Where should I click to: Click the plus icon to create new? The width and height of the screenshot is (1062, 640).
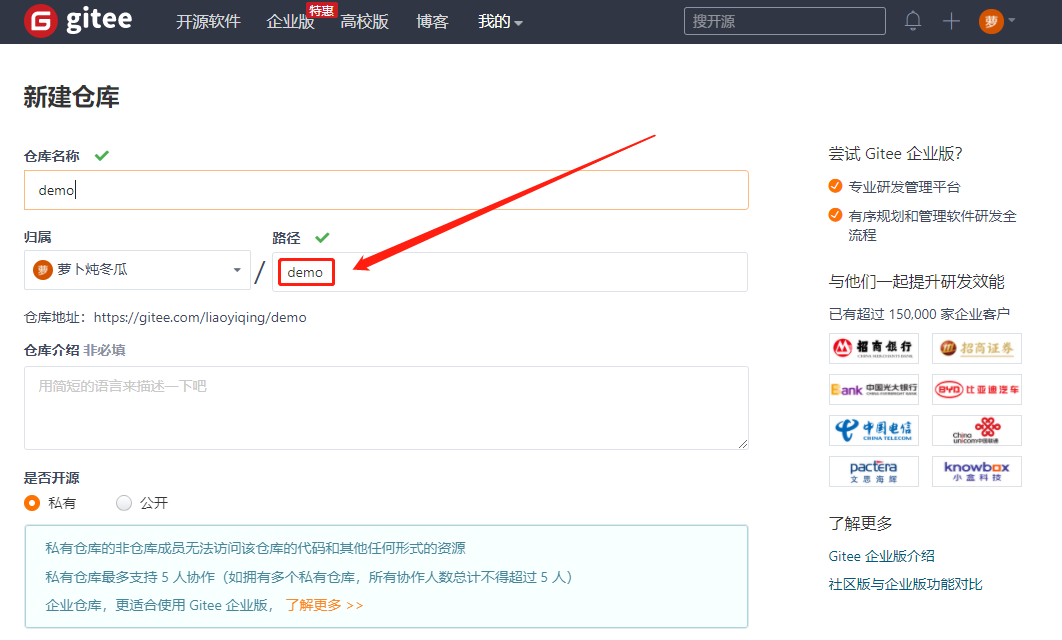click(951, 21)
